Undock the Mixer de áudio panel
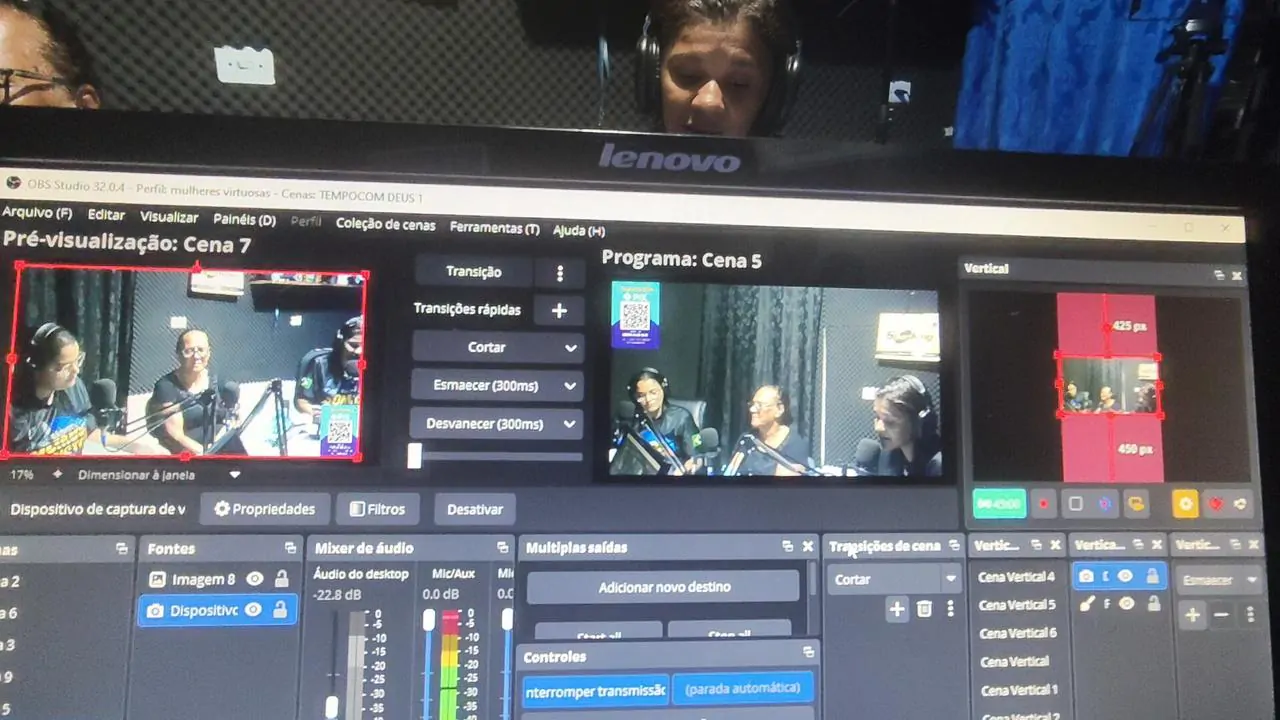This screenshot has width=1280, height=720. (503, 548)
